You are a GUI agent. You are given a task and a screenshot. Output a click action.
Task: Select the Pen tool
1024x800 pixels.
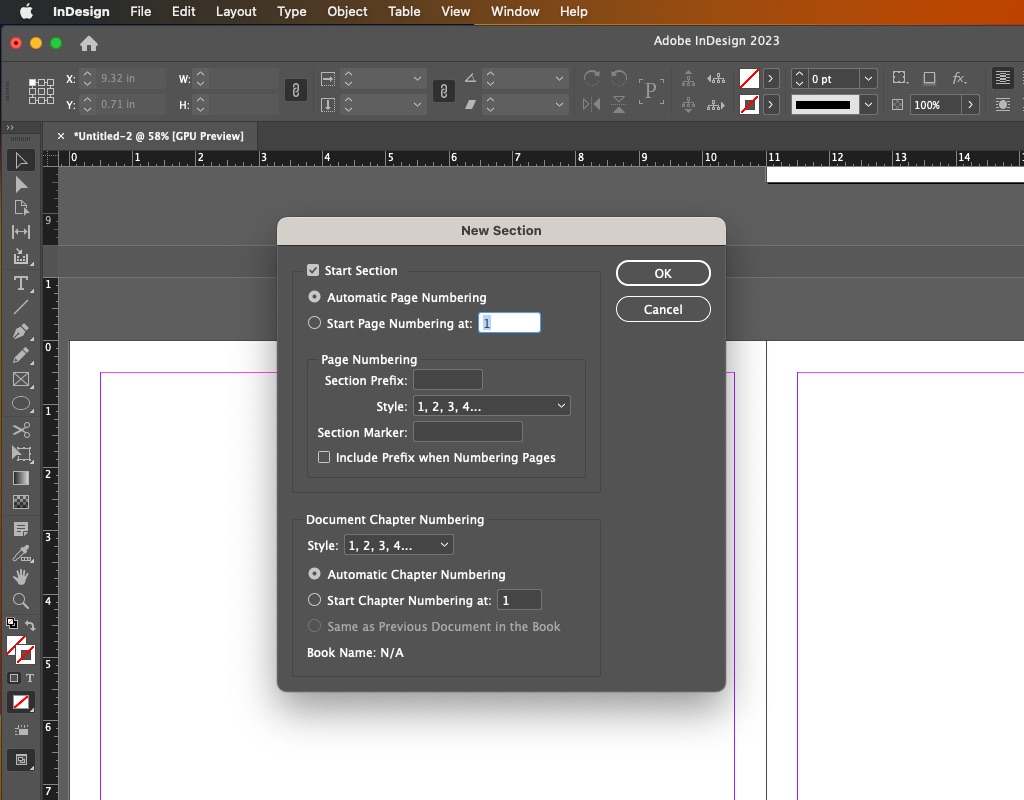pyautogui.click(x=22, y=330)
